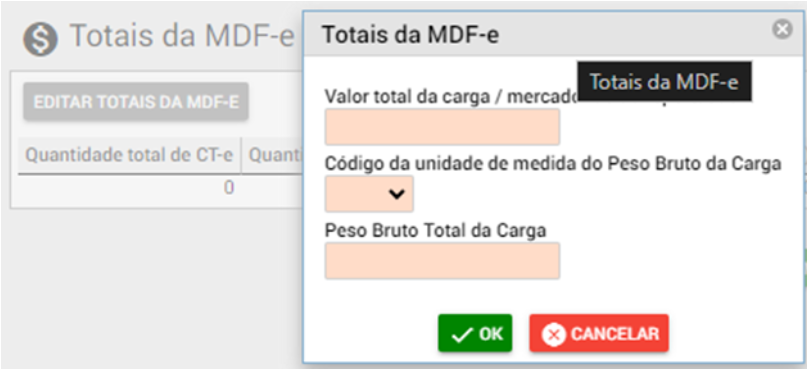
Task: Click the checkmark icon inside the OK button
Action: point(462,335)
